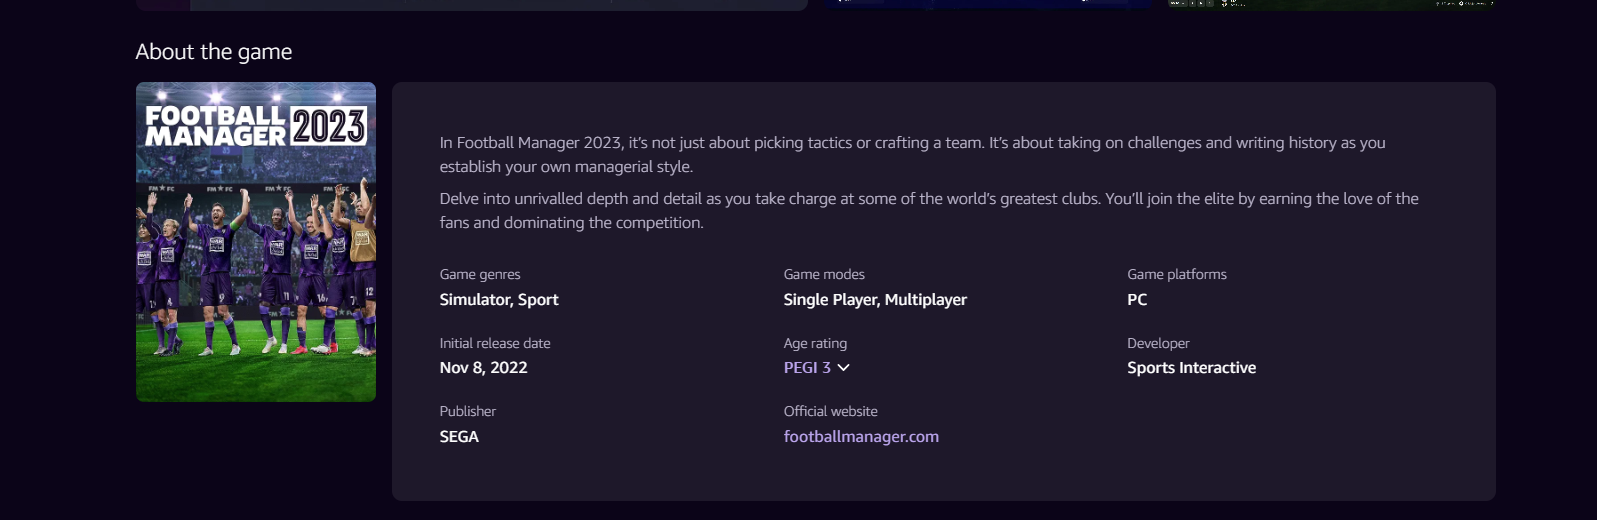Click the paragraph starting 'In Football Manager 2023'
The width and height of the screenshot is (1597, 520).
coord(912,155)
